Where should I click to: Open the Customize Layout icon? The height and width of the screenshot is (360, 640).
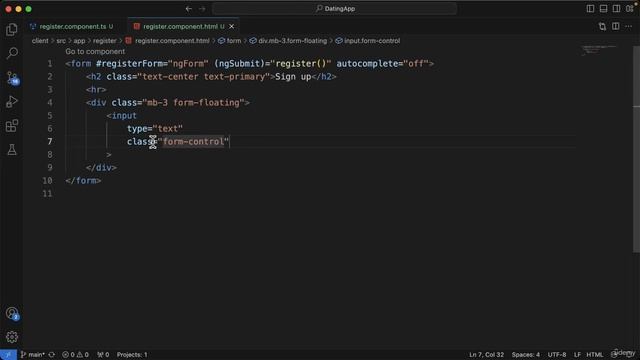tap(630, 9)
